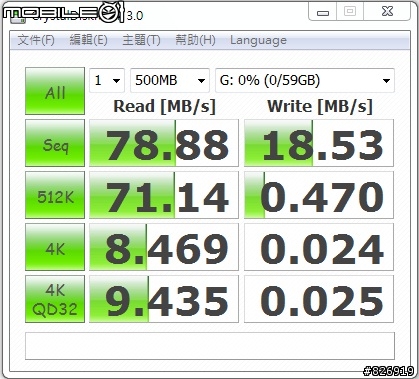Open the test count dropdown showing 1
The image size is (419, 379).
pyautogui.click(x=107, y=80)
